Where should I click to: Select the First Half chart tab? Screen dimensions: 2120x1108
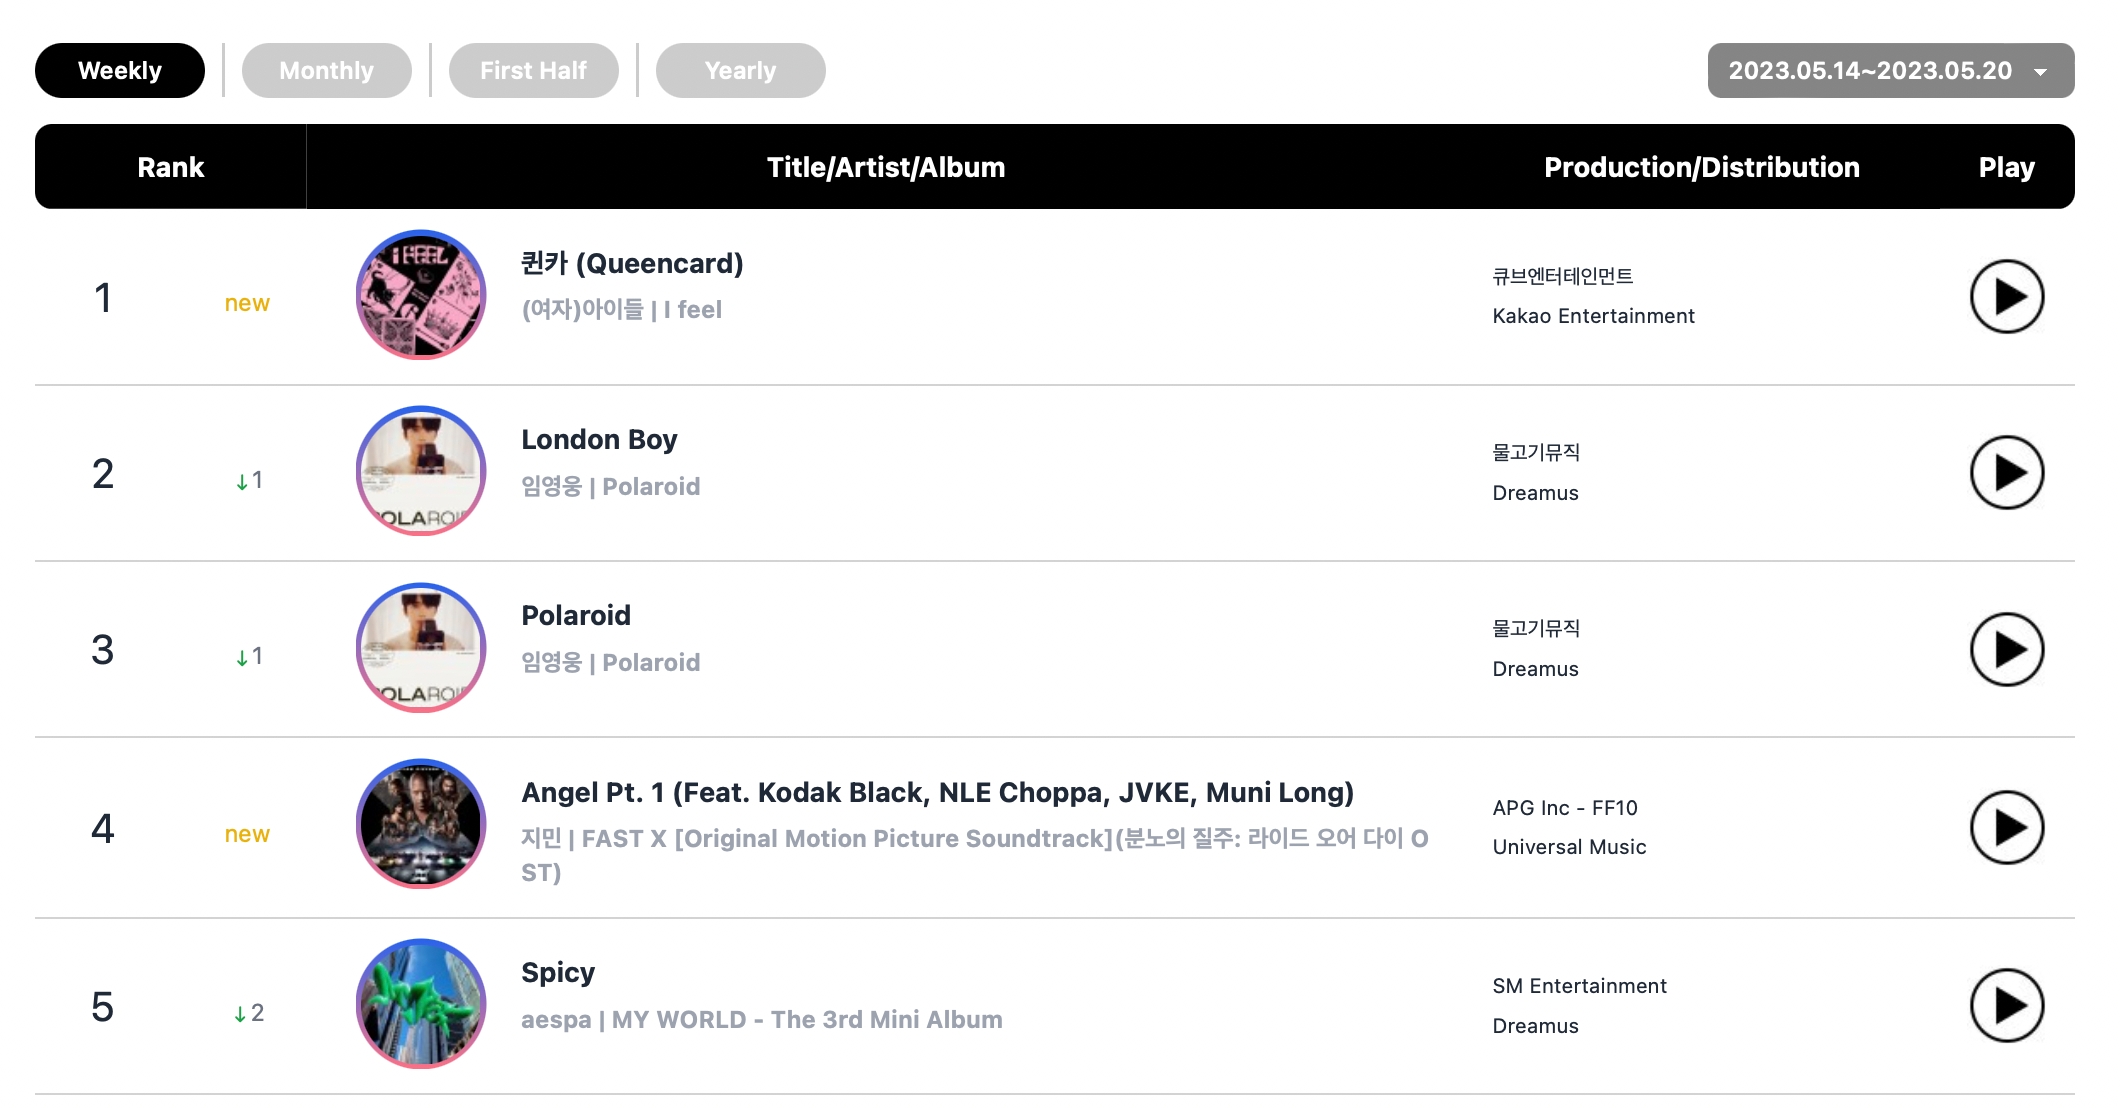(x=534, y=71)
